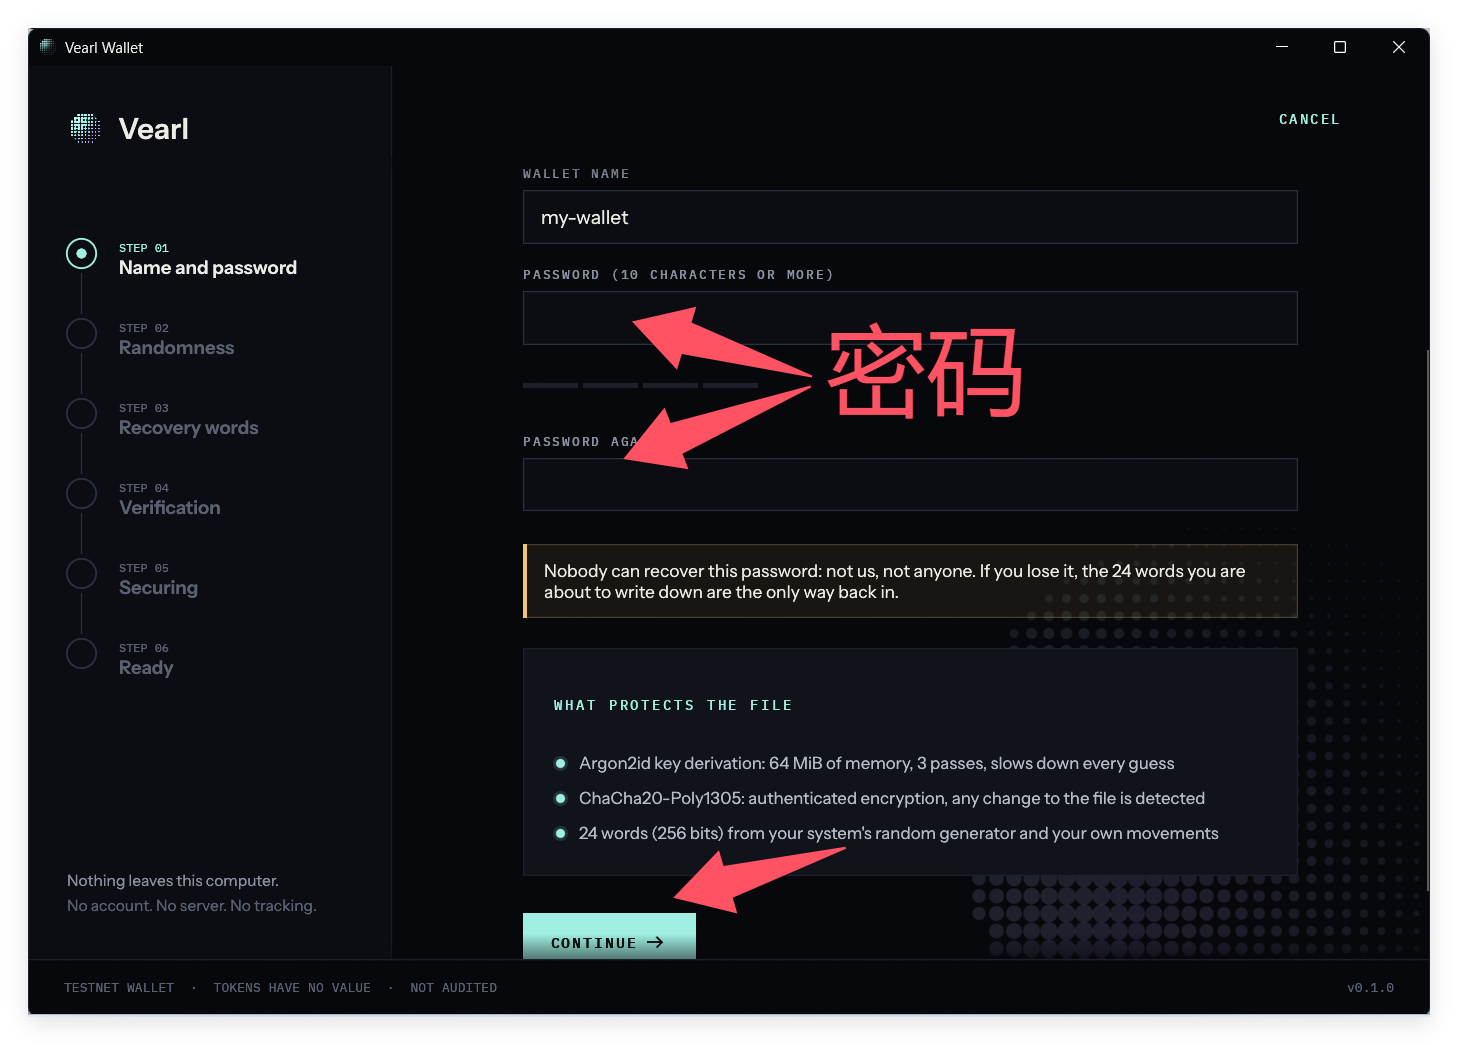Click the 'WHAT PROTECTS THE FILE' heading
This screenshot has width=1458, height=1045.
673,706
